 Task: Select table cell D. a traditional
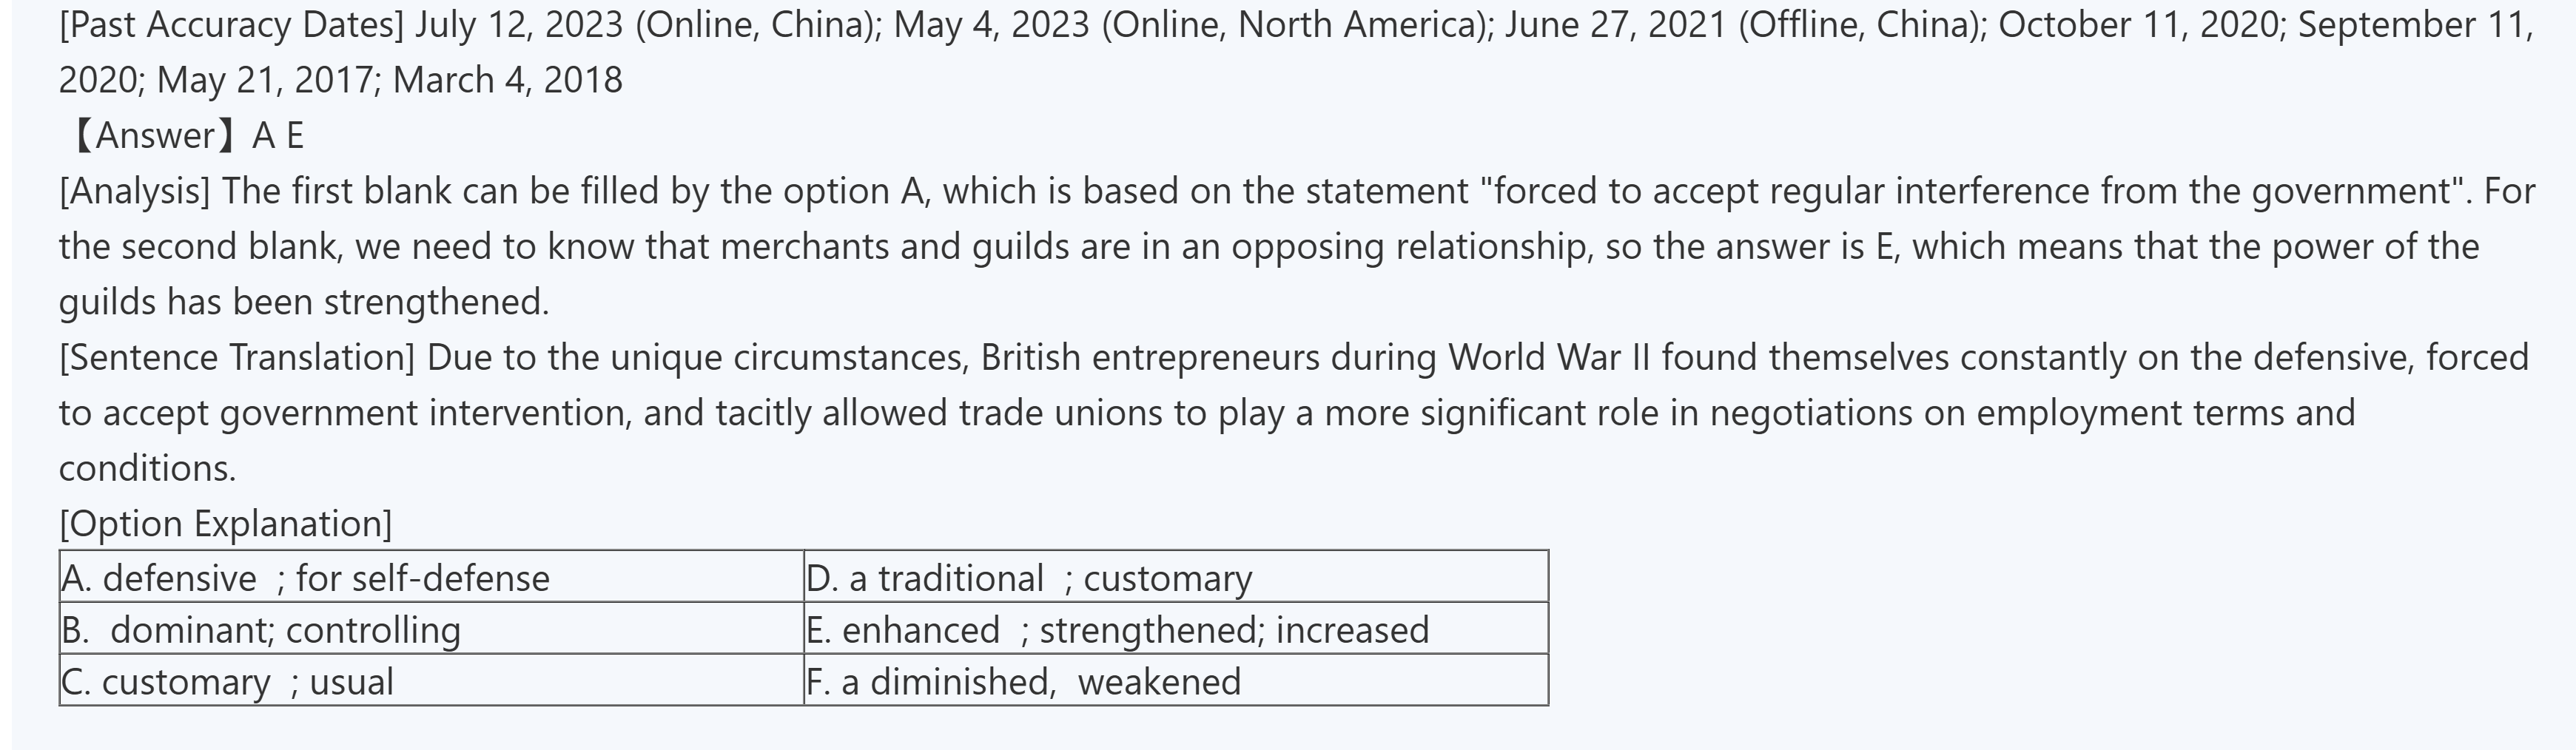(x=1175, y=578)
